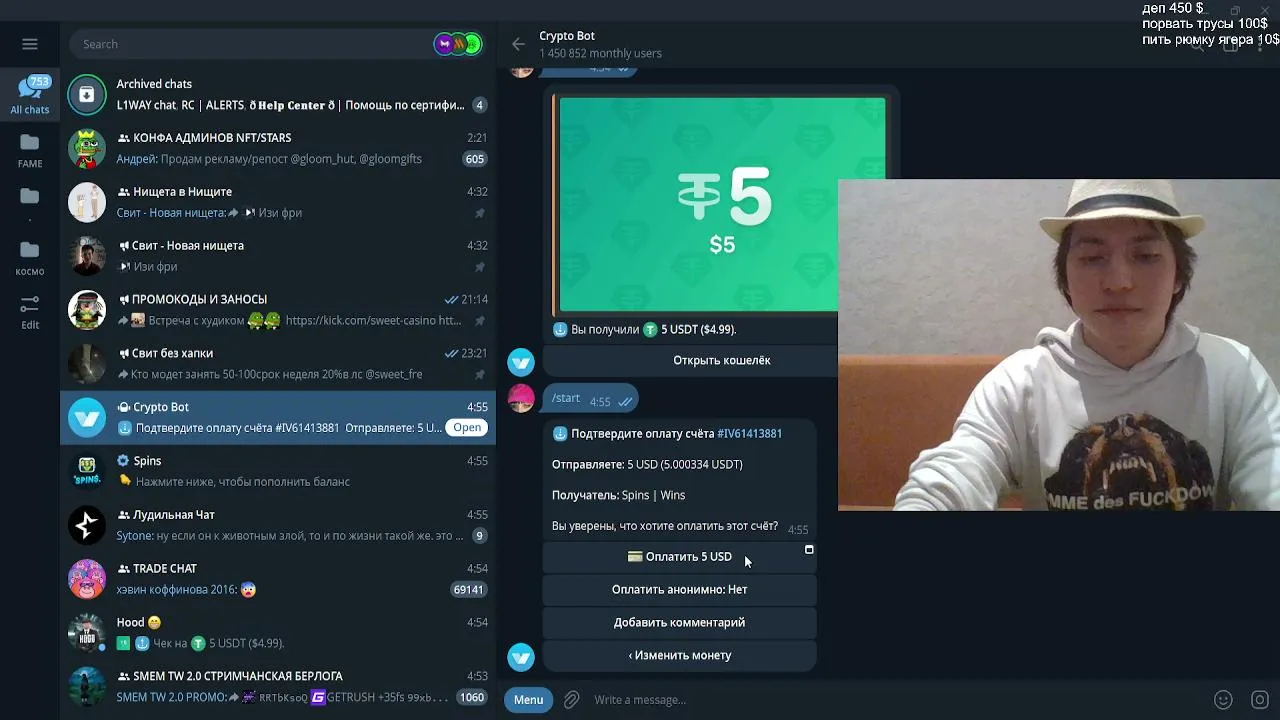Open the Свит без хапки channel

coord(278,364)
